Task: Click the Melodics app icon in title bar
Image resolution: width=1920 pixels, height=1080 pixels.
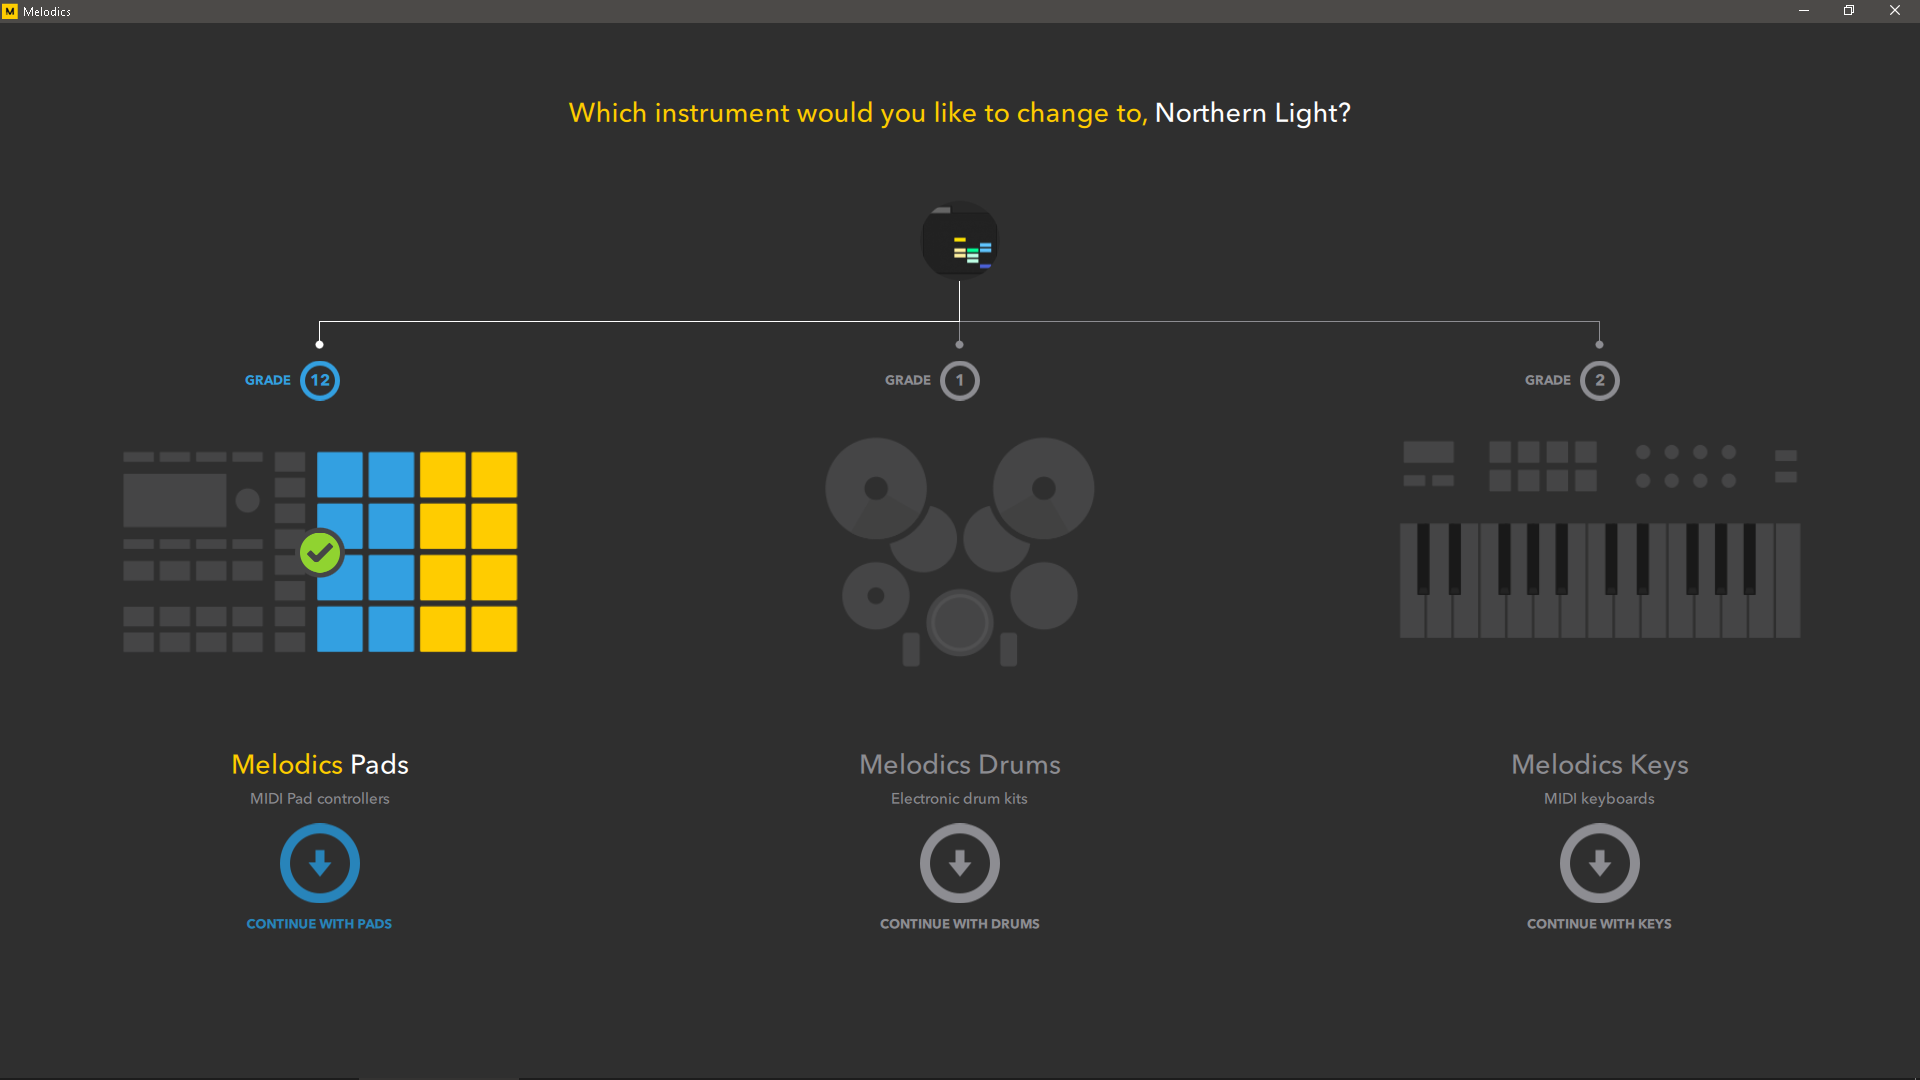Action: pyautogui.click(x=10, y=11)
